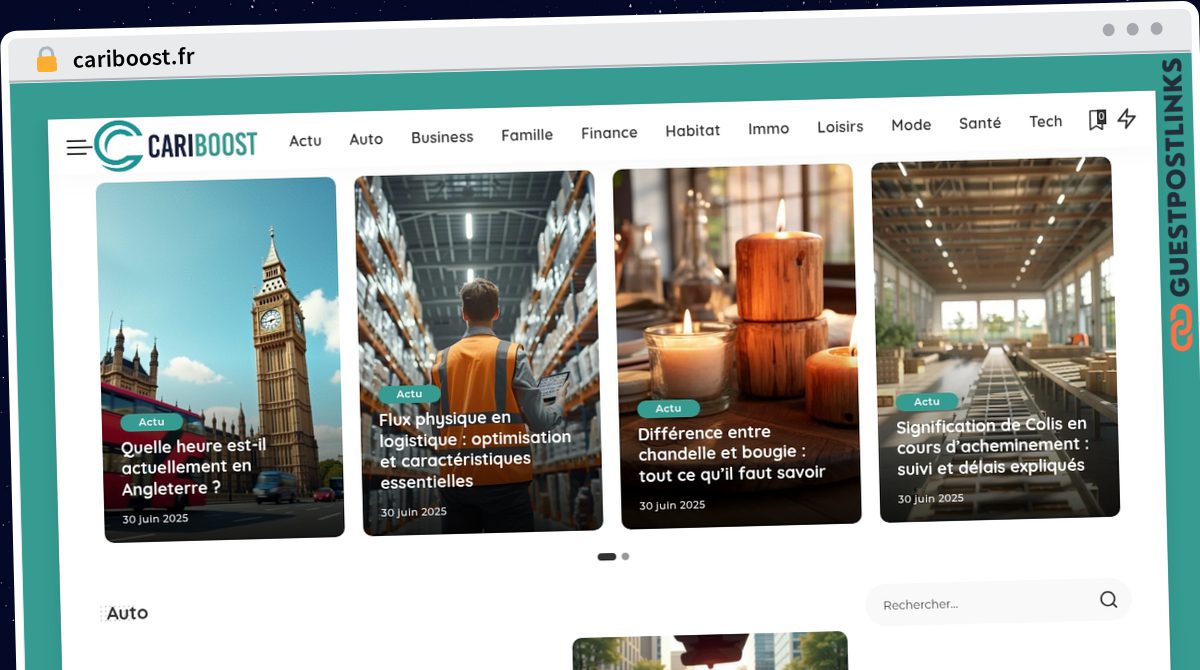Image resolution: width=1200 pixels, height=670 pixels.
Task: Navigate to the Santé section
Action: coord(979,123)
